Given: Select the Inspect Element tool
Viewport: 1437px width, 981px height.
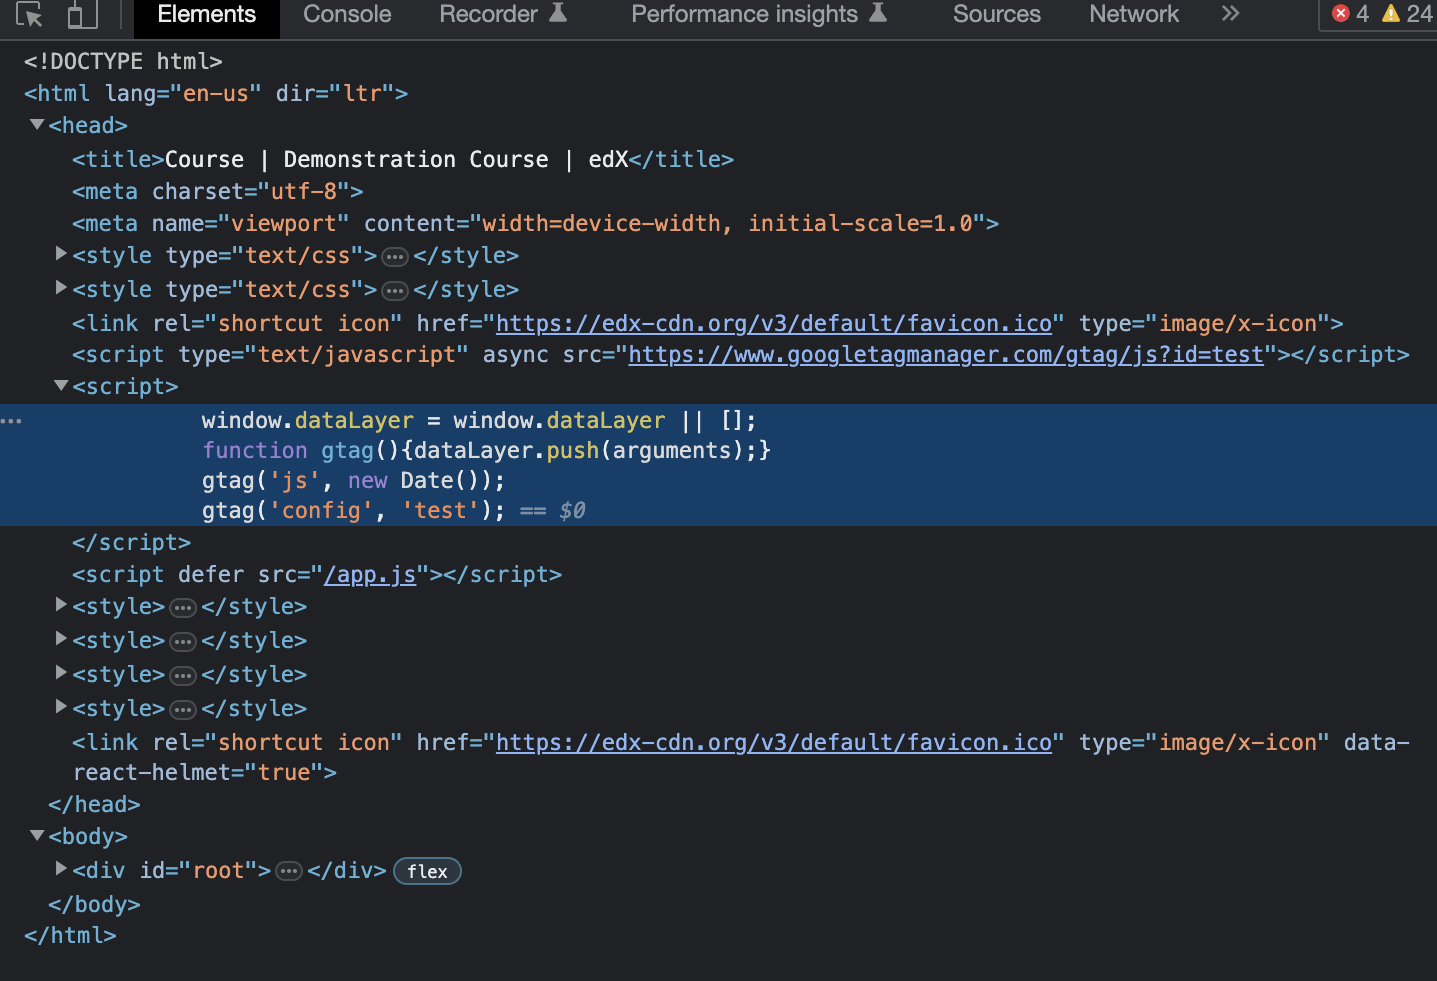Looking at the screenshot, I should (x=29, y=14).
